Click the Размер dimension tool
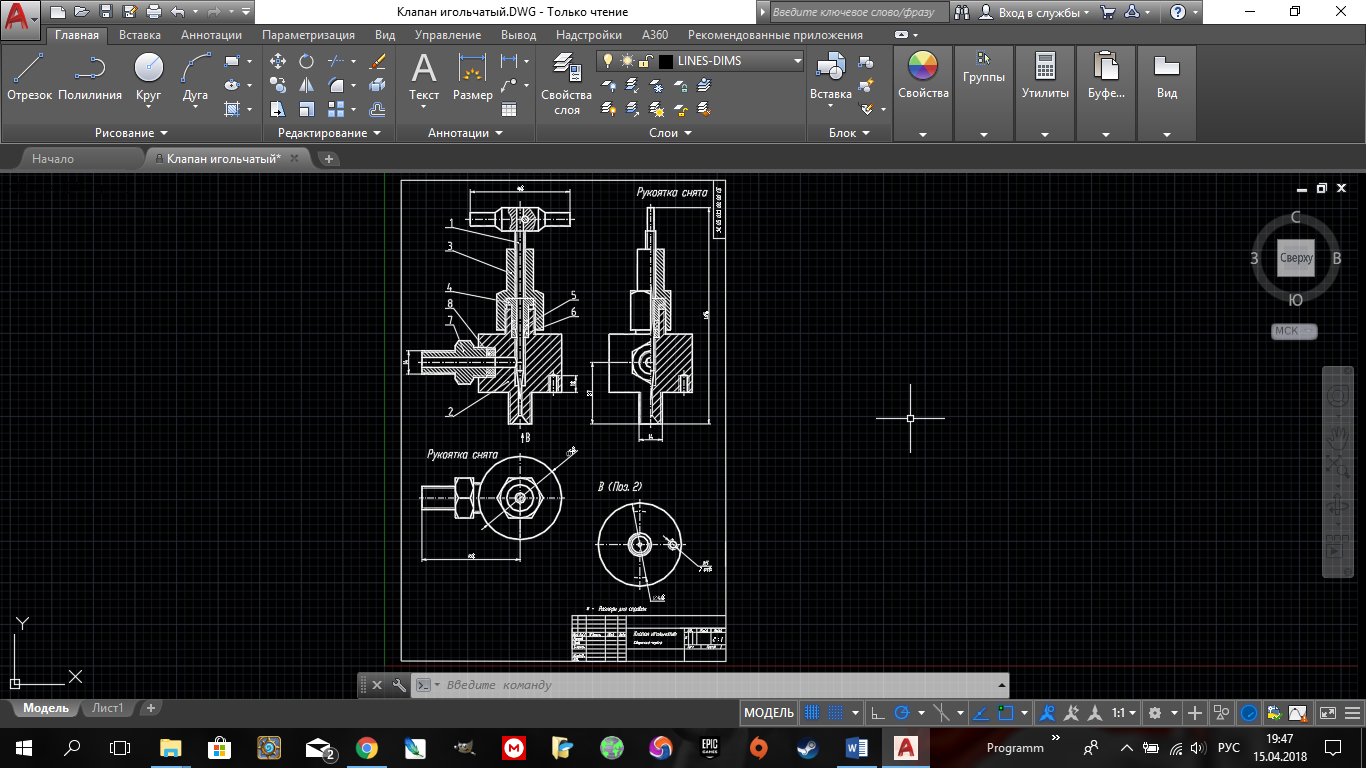This screenshot has width=1366, height=768. click(472, 77)
